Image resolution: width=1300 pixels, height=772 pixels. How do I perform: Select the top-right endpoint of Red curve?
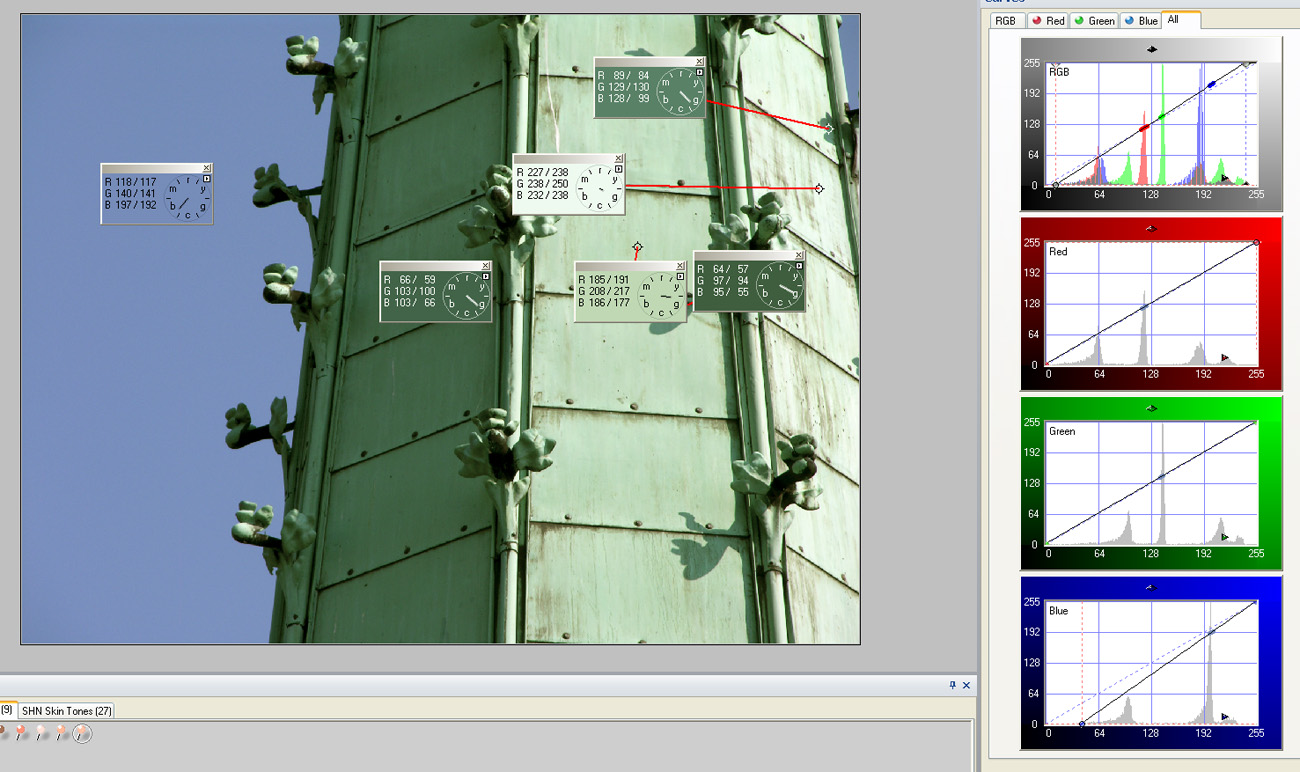point(1256,242)
